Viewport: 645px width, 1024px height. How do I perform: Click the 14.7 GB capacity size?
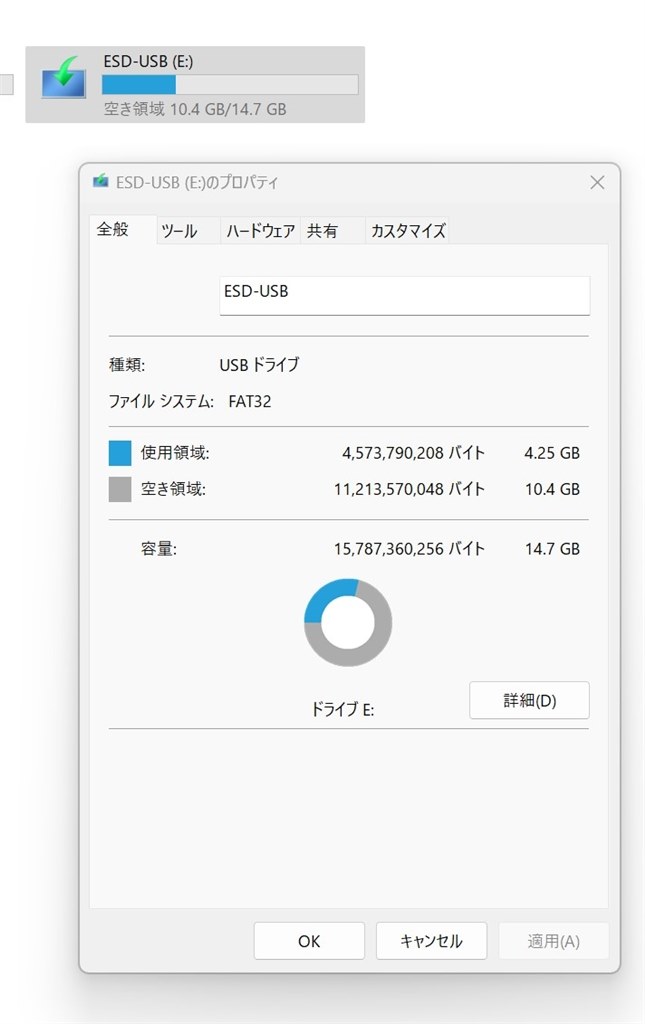552,549
